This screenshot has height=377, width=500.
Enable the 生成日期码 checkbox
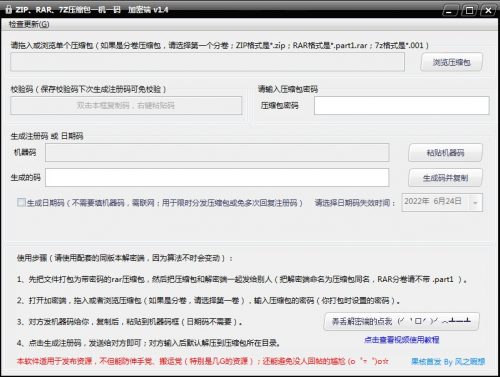point(21,202)
